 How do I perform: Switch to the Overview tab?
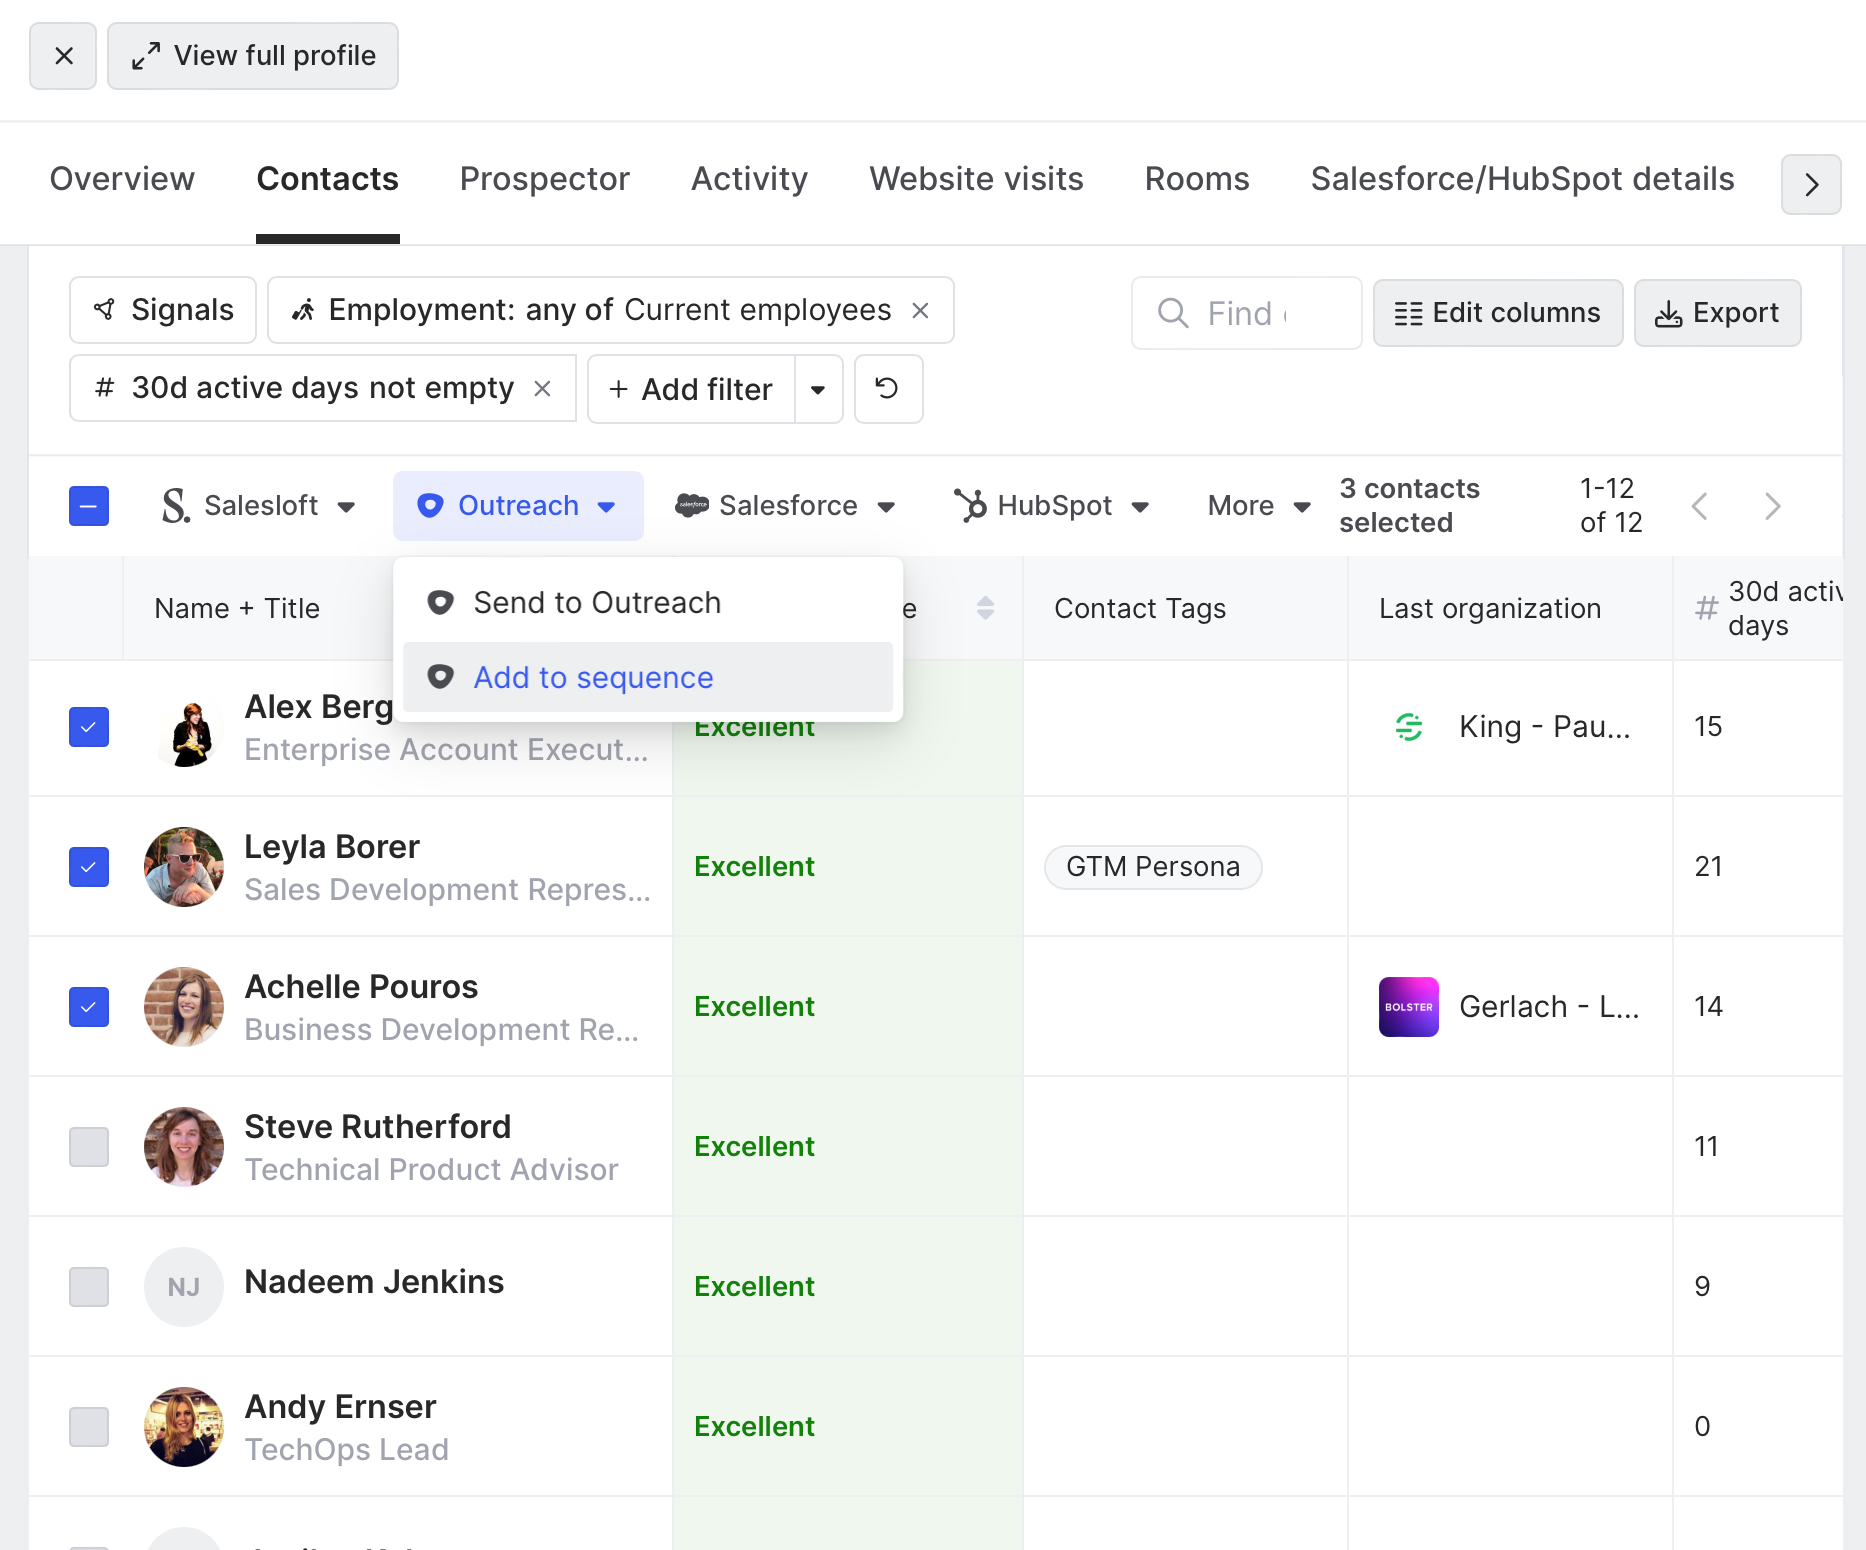[x=122, y=179]
